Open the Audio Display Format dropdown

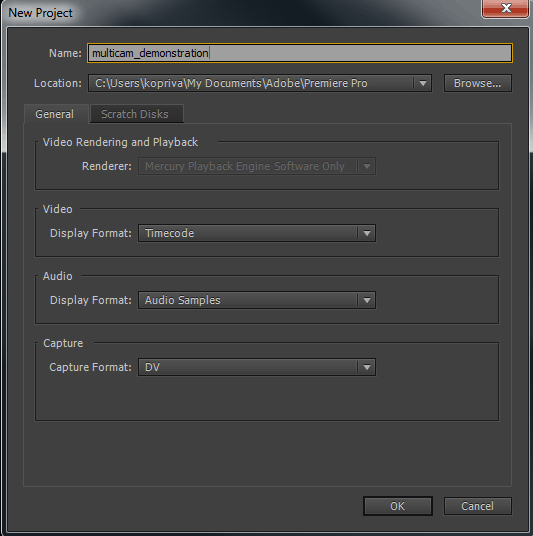257,300
